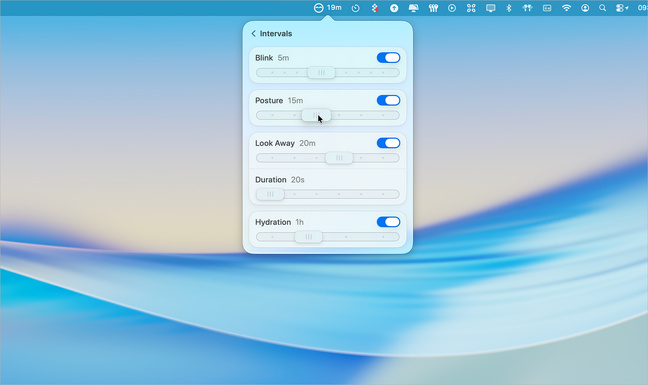Switch off the Hydration reminder
The width and height of the screenshot is (648, 385).
coord(388,222)
